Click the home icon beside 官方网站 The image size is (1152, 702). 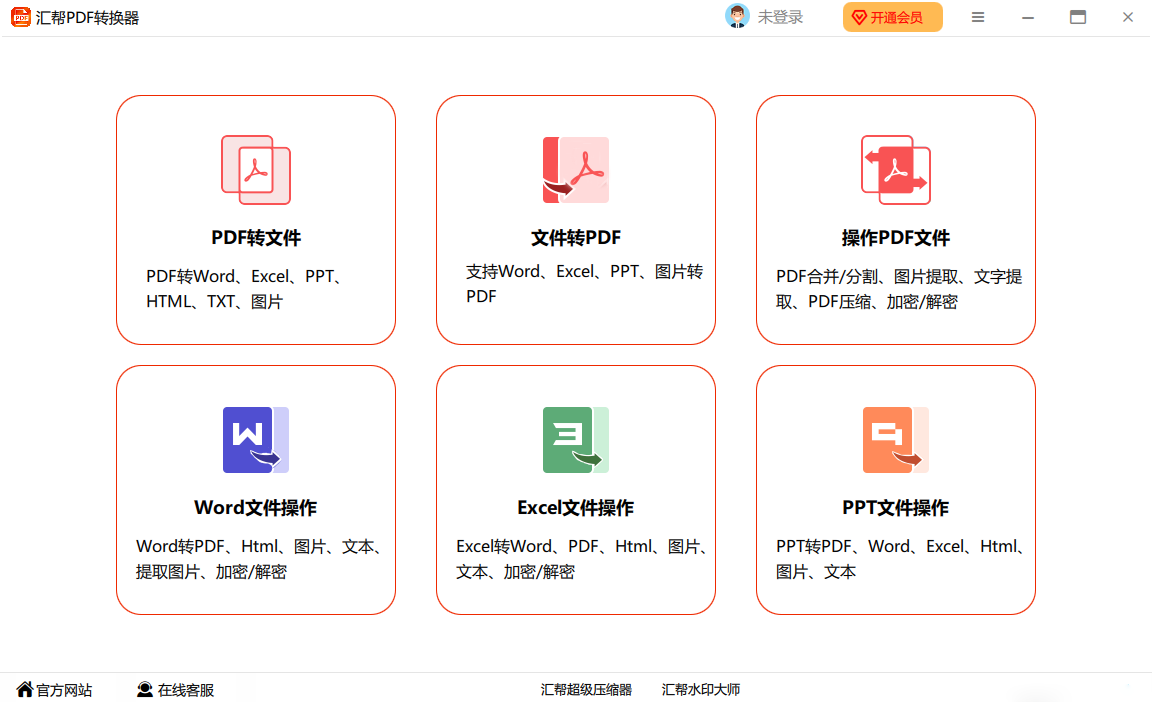coord(25,689)
